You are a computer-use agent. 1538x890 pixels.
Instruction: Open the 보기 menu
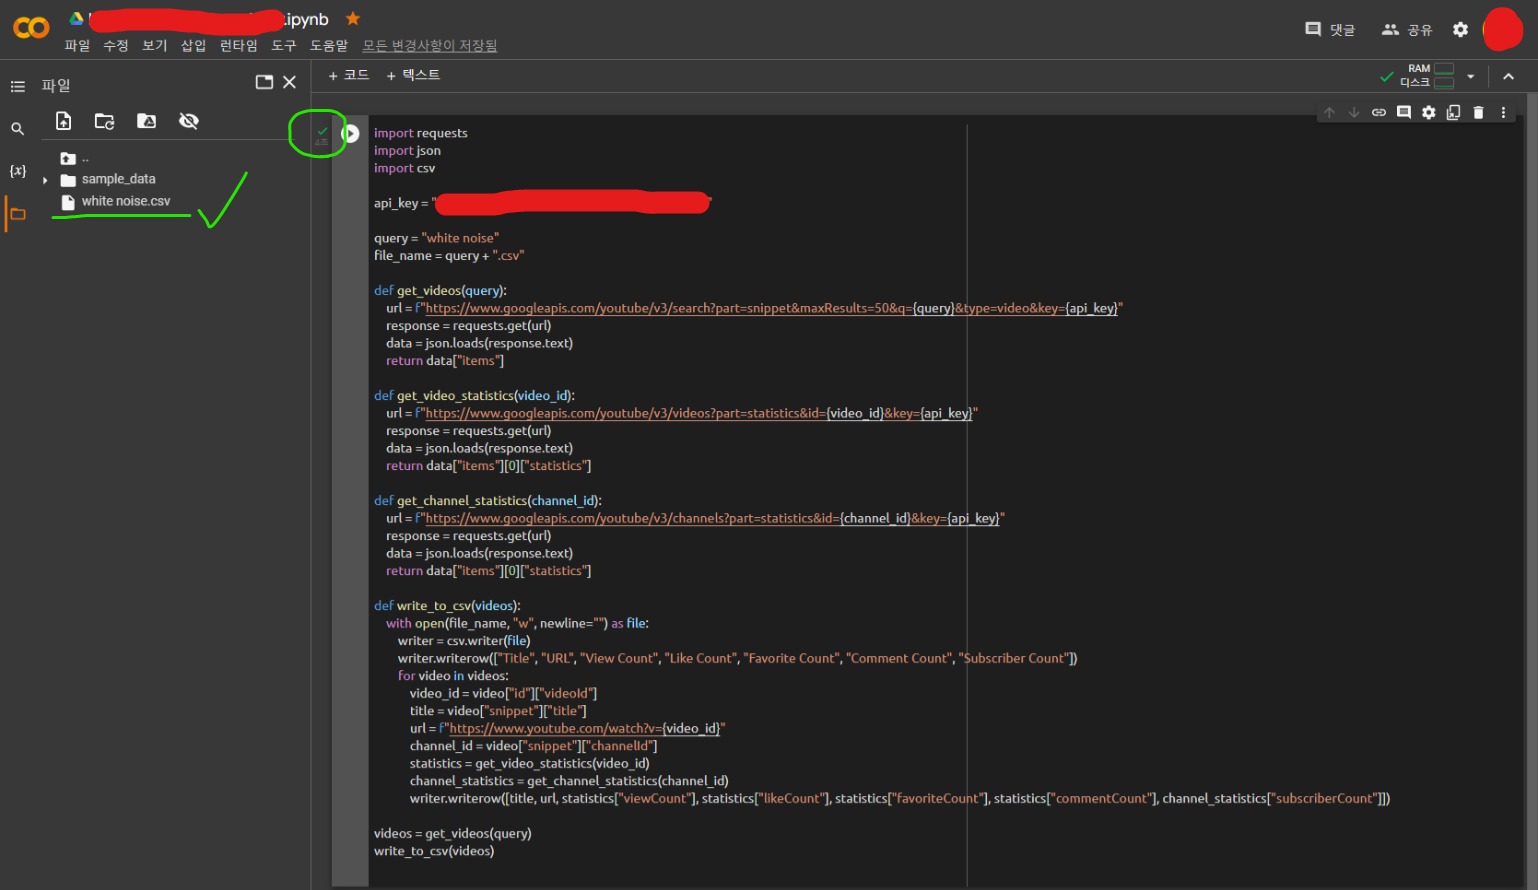155,45
